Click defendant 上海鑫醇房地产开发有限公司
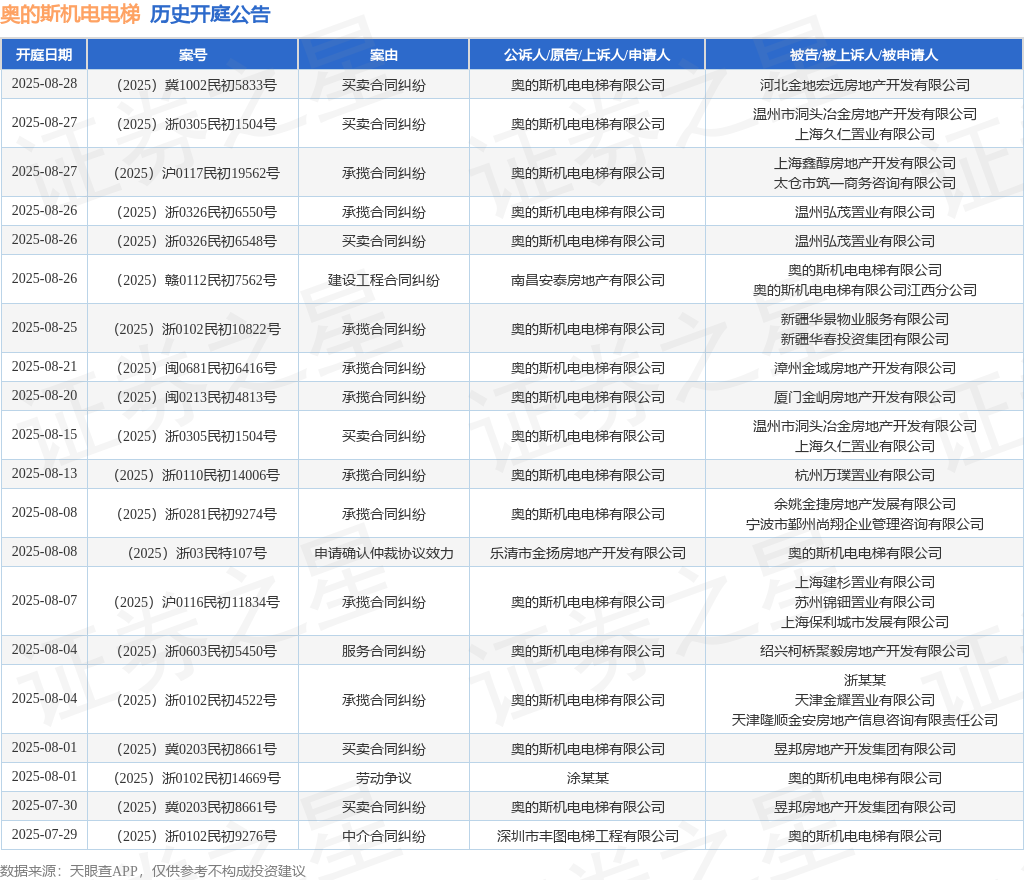 (865, 163)
